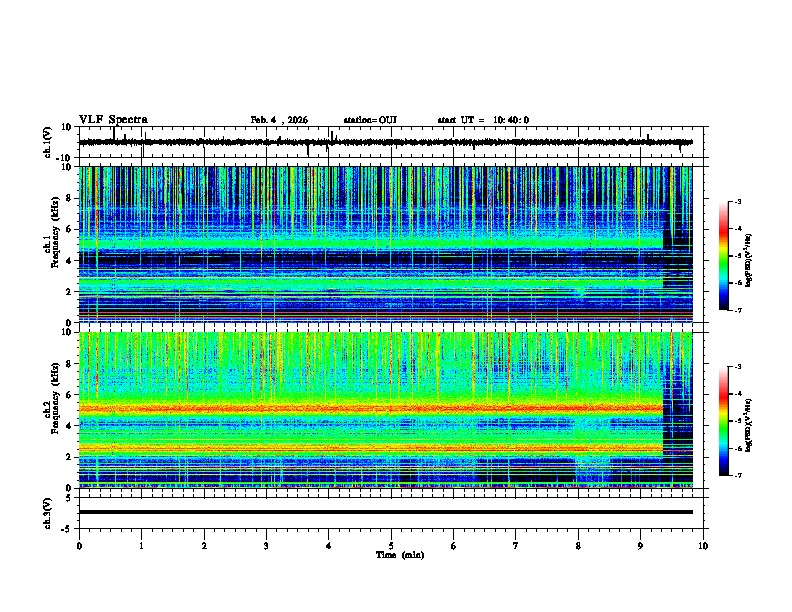Click the ch.2 color scale log(PSD) label
Image resolution: width=792 pixels, height=612 pixels.
(748, 425)
